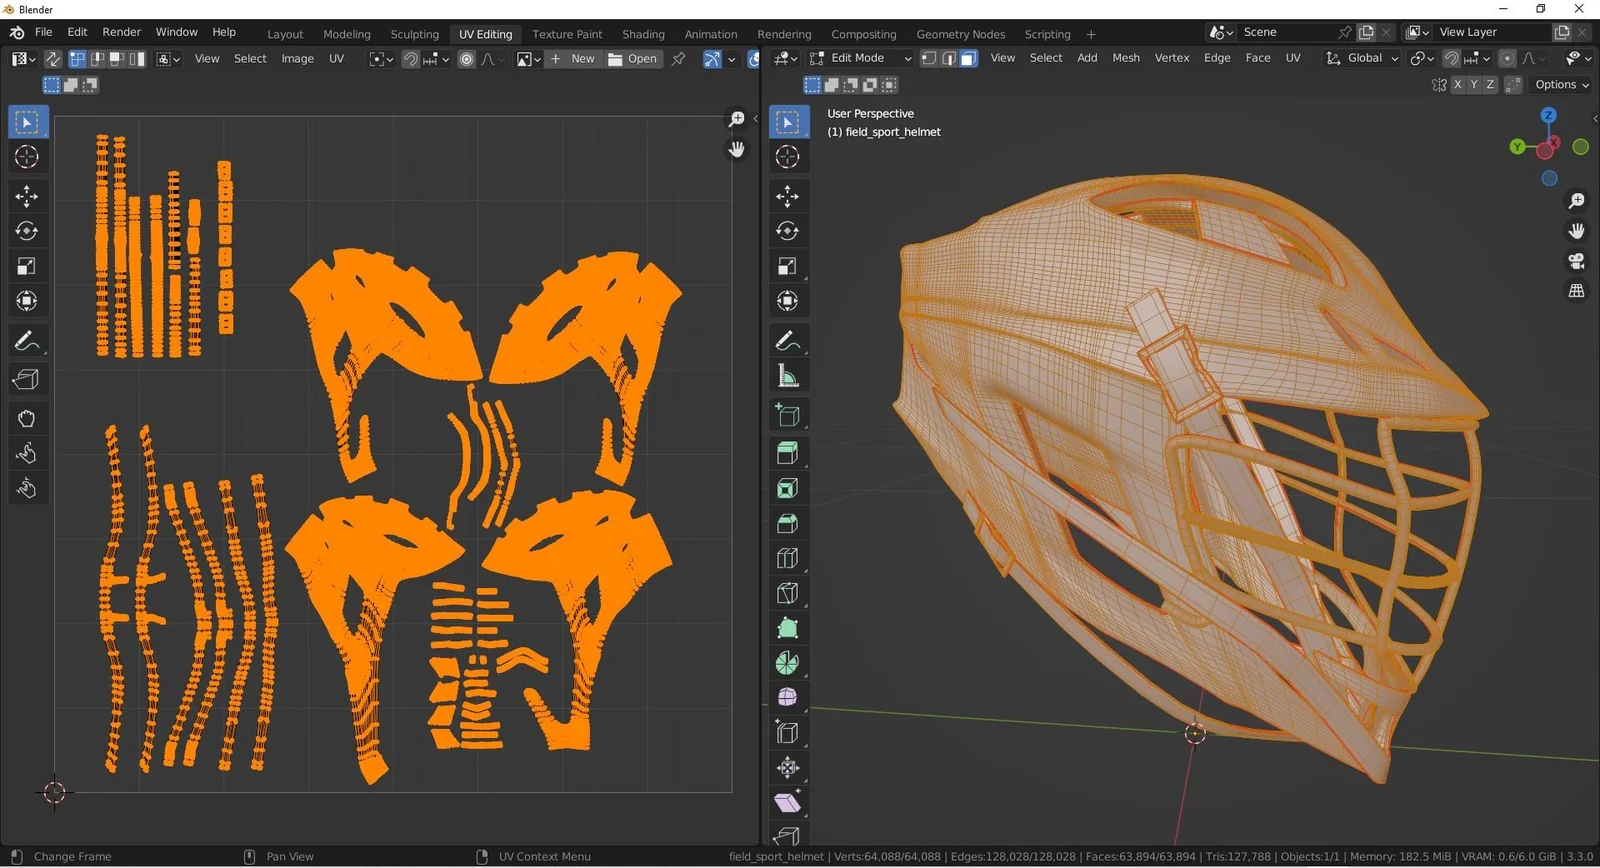Switch to the Texture Paint workspace tab
Viewport: 1600px width, 868px height.
[567, 34]
